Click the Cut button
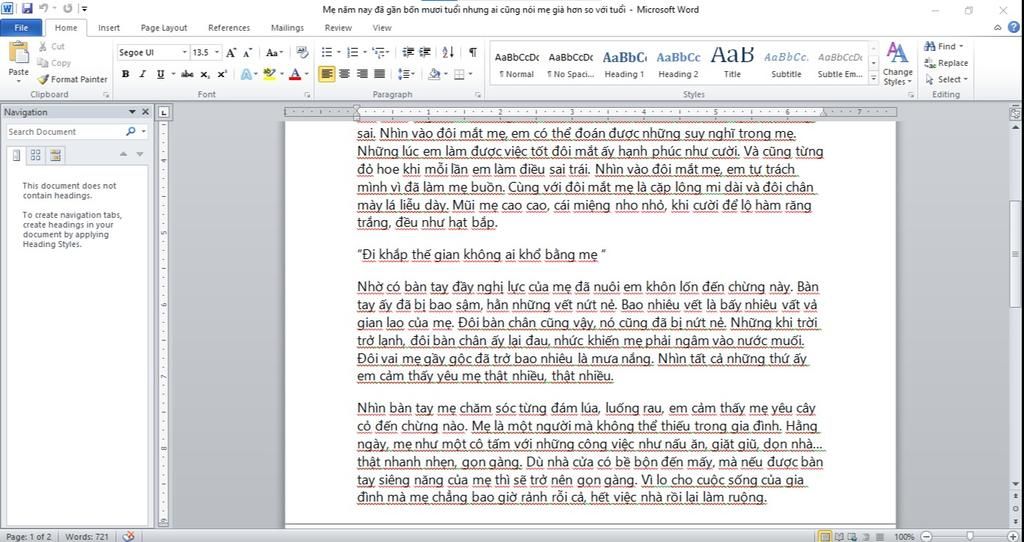This screenshot has width=1024, height=542. [51, 46]
